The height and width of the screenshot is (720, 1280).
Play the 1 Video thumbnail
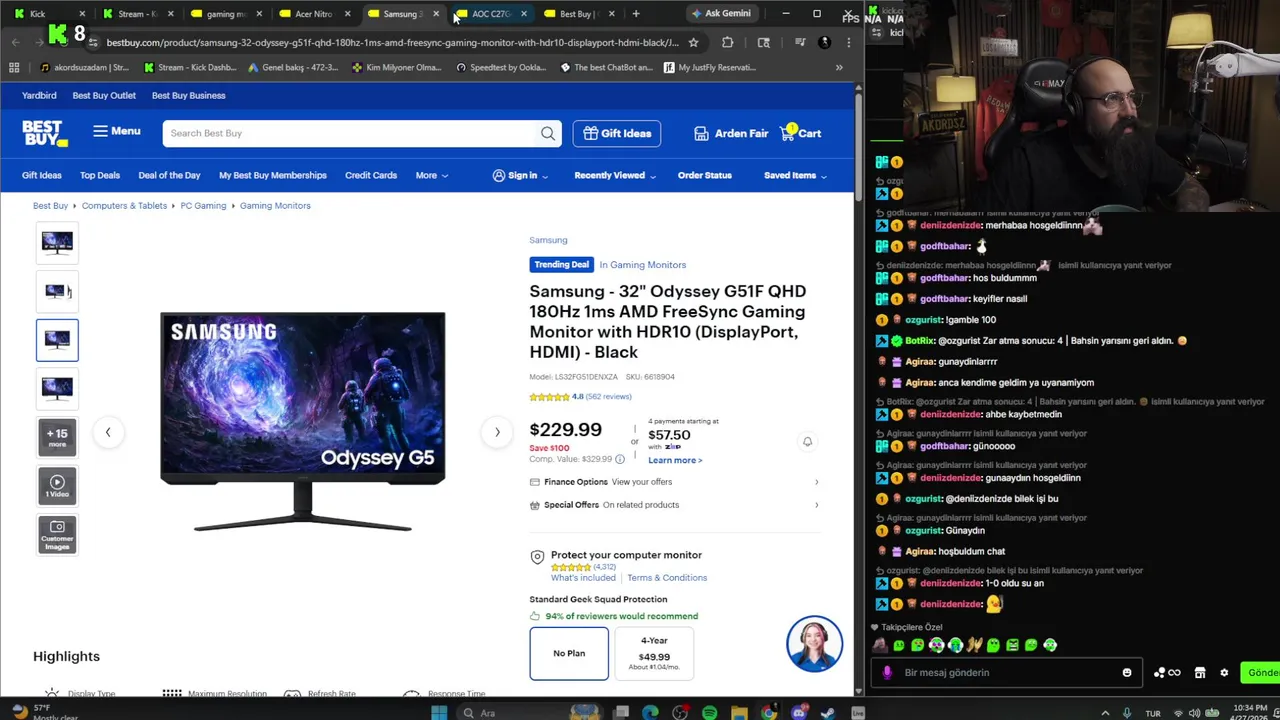tap(57, 486)
